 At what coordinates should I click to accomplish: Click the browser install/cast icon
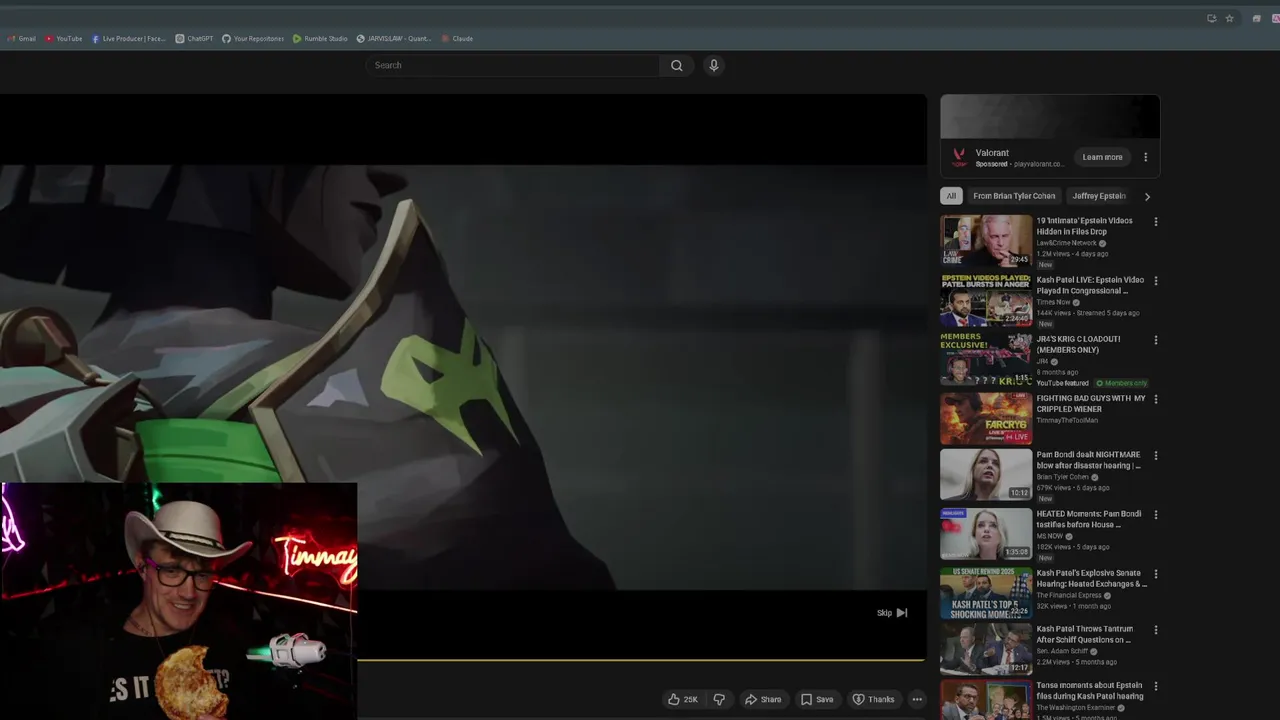click(1211, 18)
